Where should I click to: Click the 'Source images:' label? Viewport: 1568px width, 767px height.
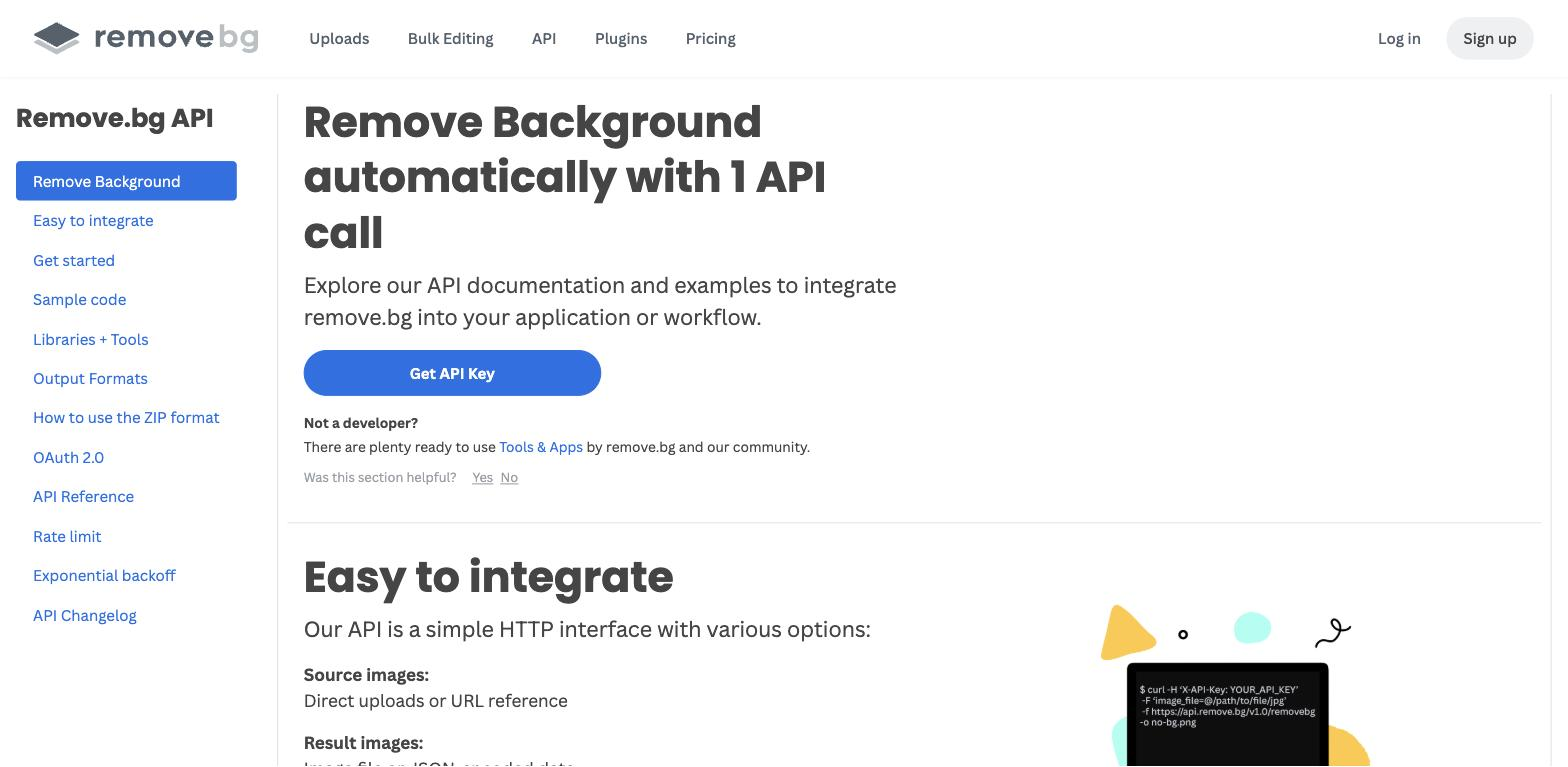(366, 675)
